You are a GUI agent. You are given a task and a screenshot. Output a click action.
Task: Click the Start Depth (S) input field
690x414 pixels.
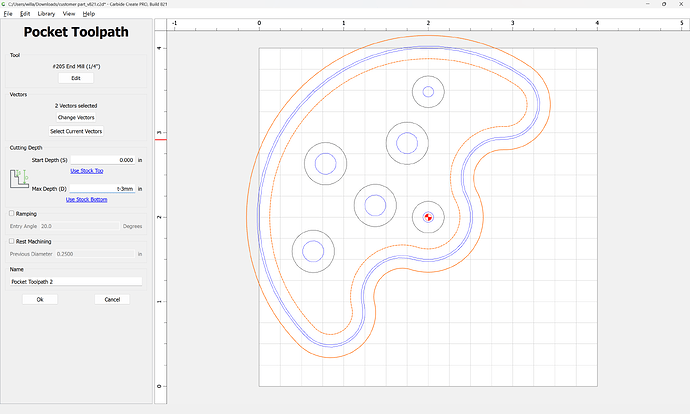[103, 160]
